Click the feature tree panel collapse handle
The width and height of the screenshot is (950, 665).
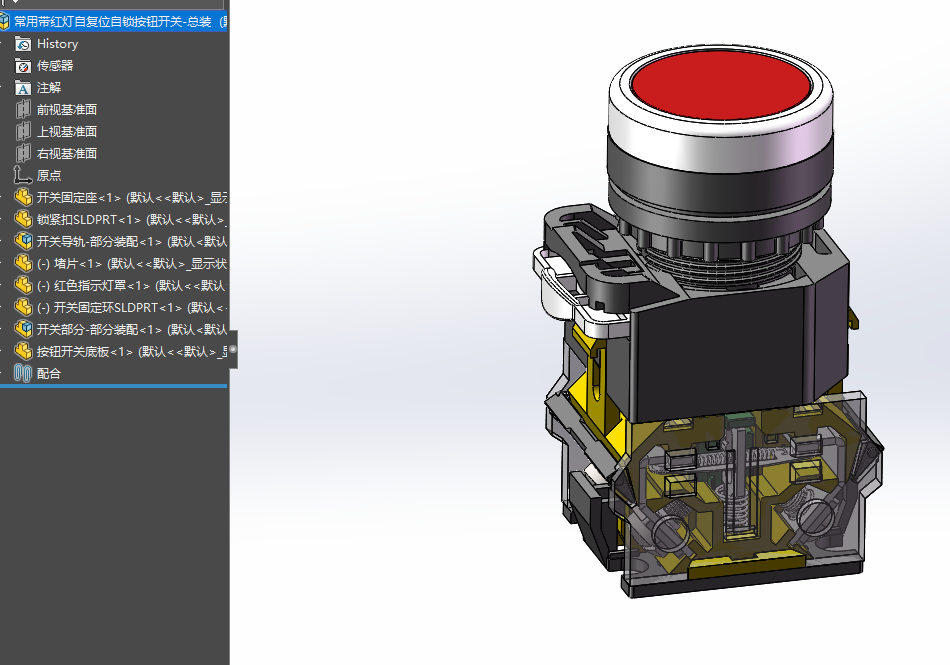pyautogui.click(x=233, y=349)
